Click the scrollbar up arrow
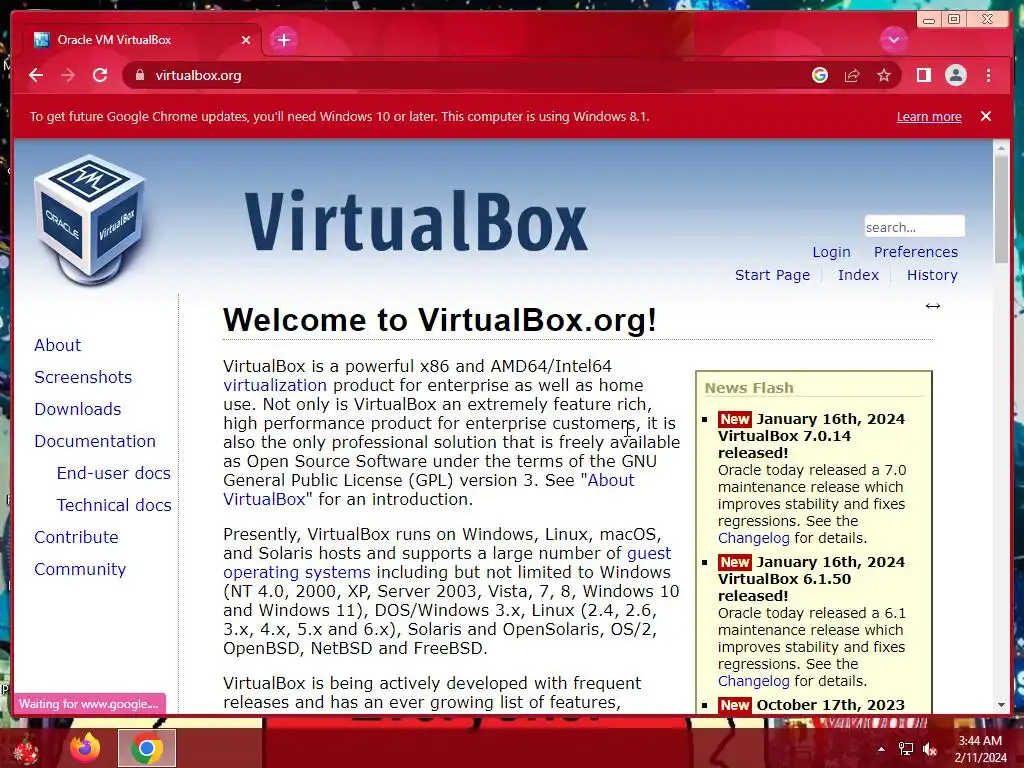 click(x=1001, y=149)
